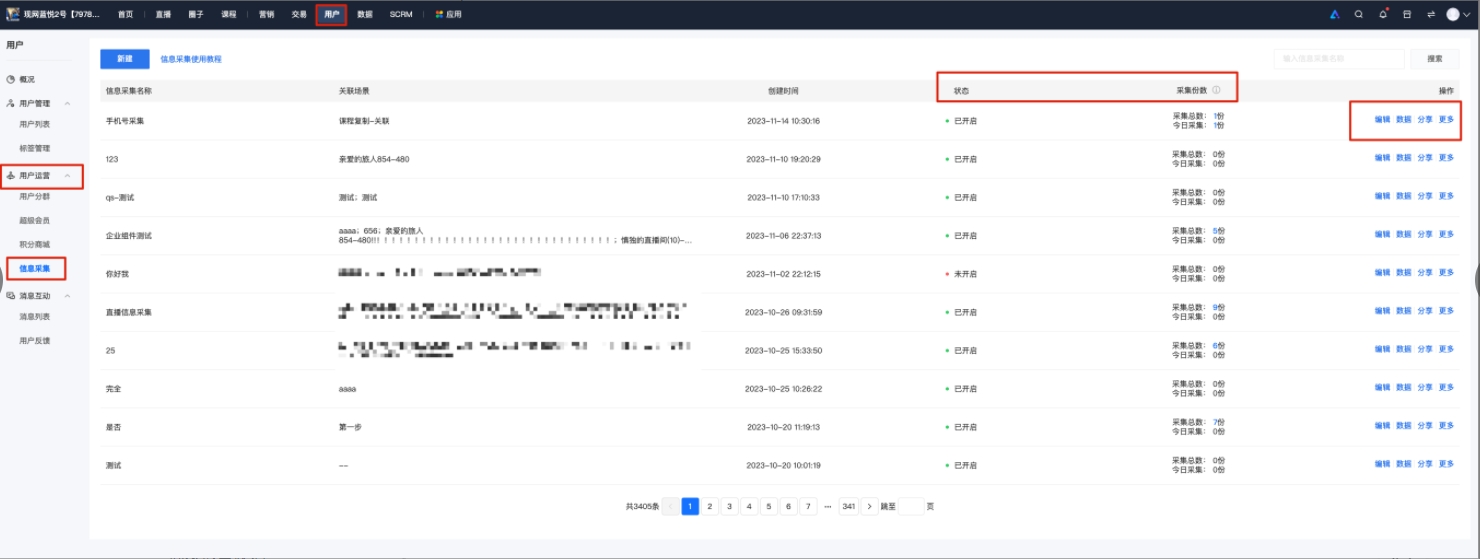Open the 信息采集使用教程 tutorial link

(191, 59)
